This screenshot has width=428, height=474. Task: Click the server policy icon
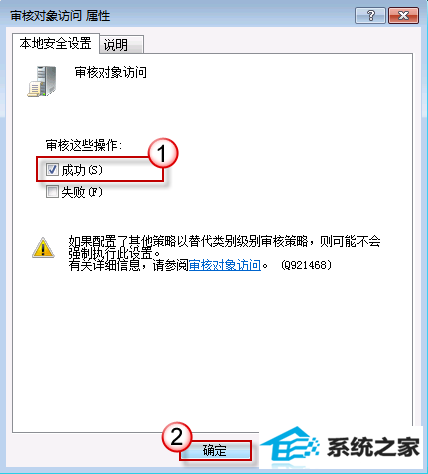[x=42, y=81]
